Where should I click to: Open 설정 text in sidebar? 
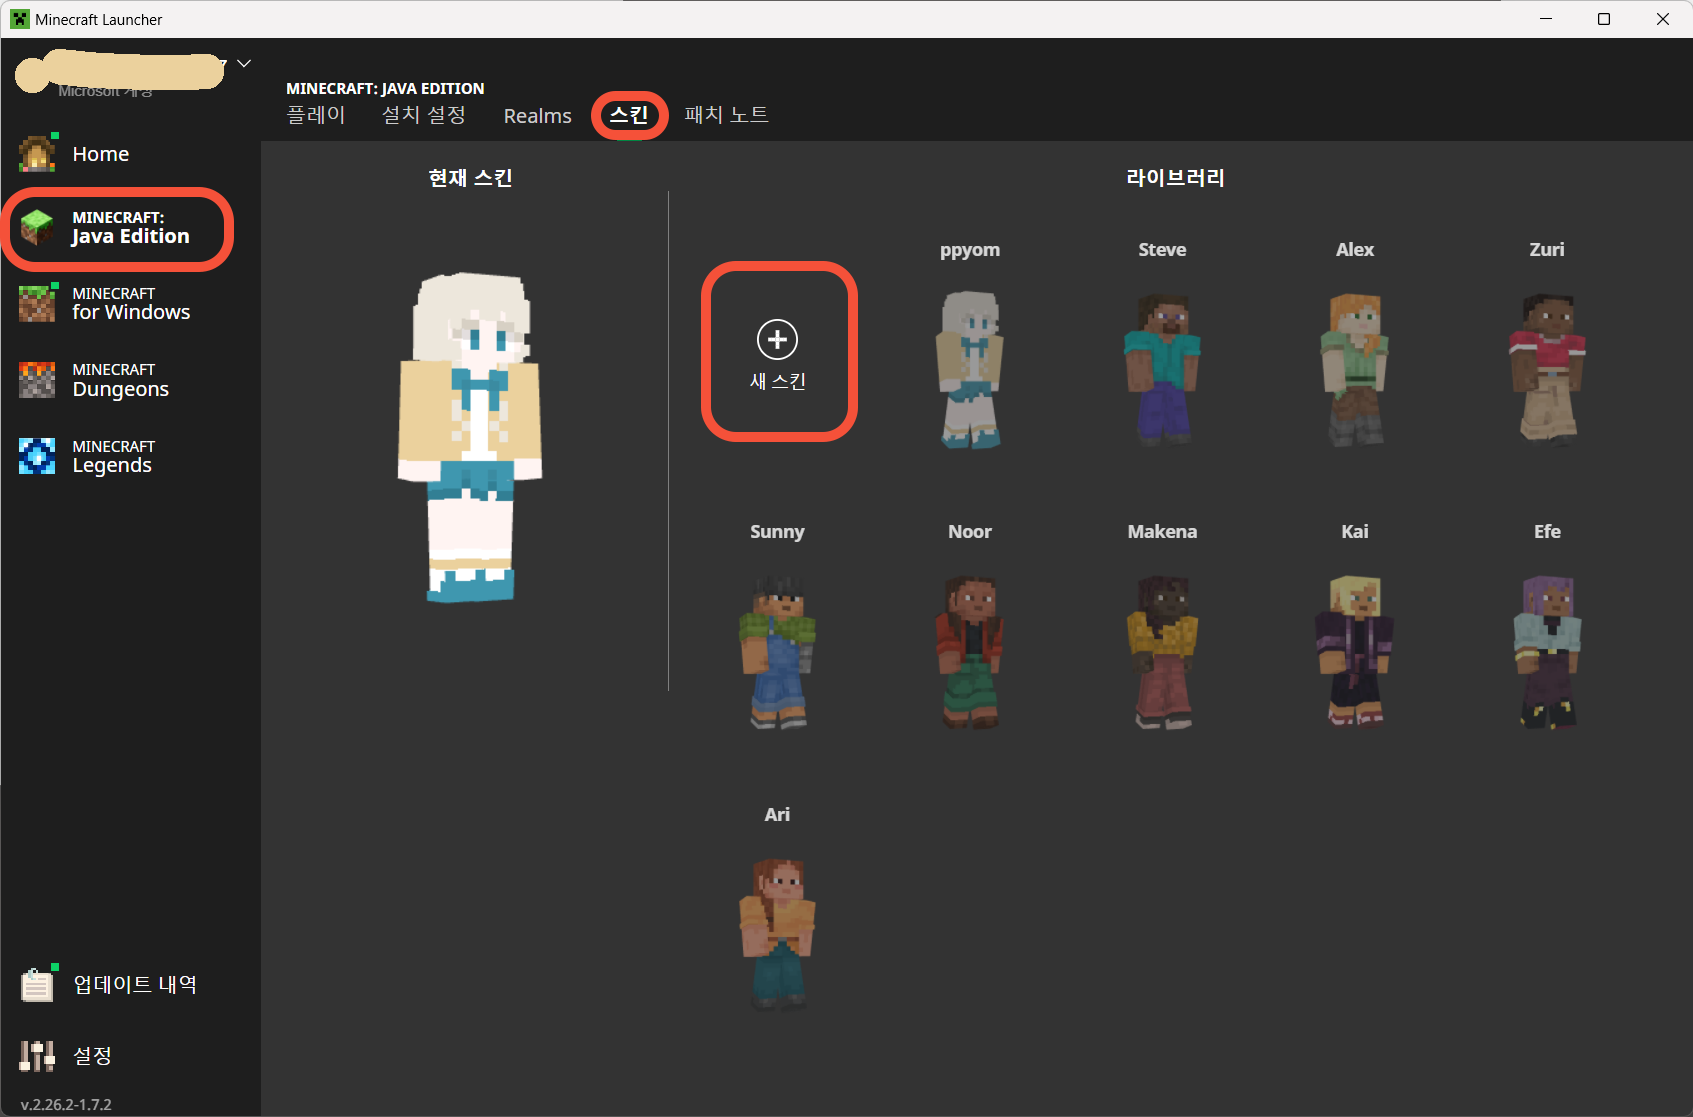(x=93, y=1056)
